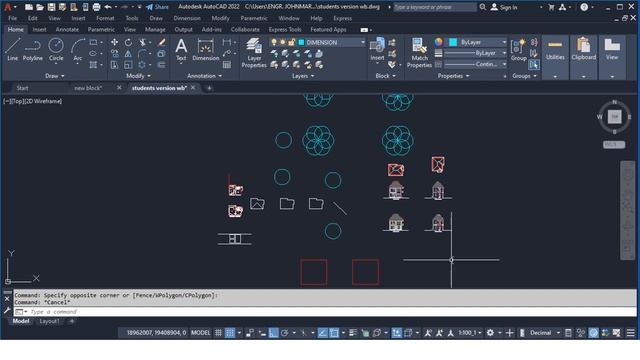Open the ByLayer lineweight dropdown

pyautogui.click(x=504, y=53)
